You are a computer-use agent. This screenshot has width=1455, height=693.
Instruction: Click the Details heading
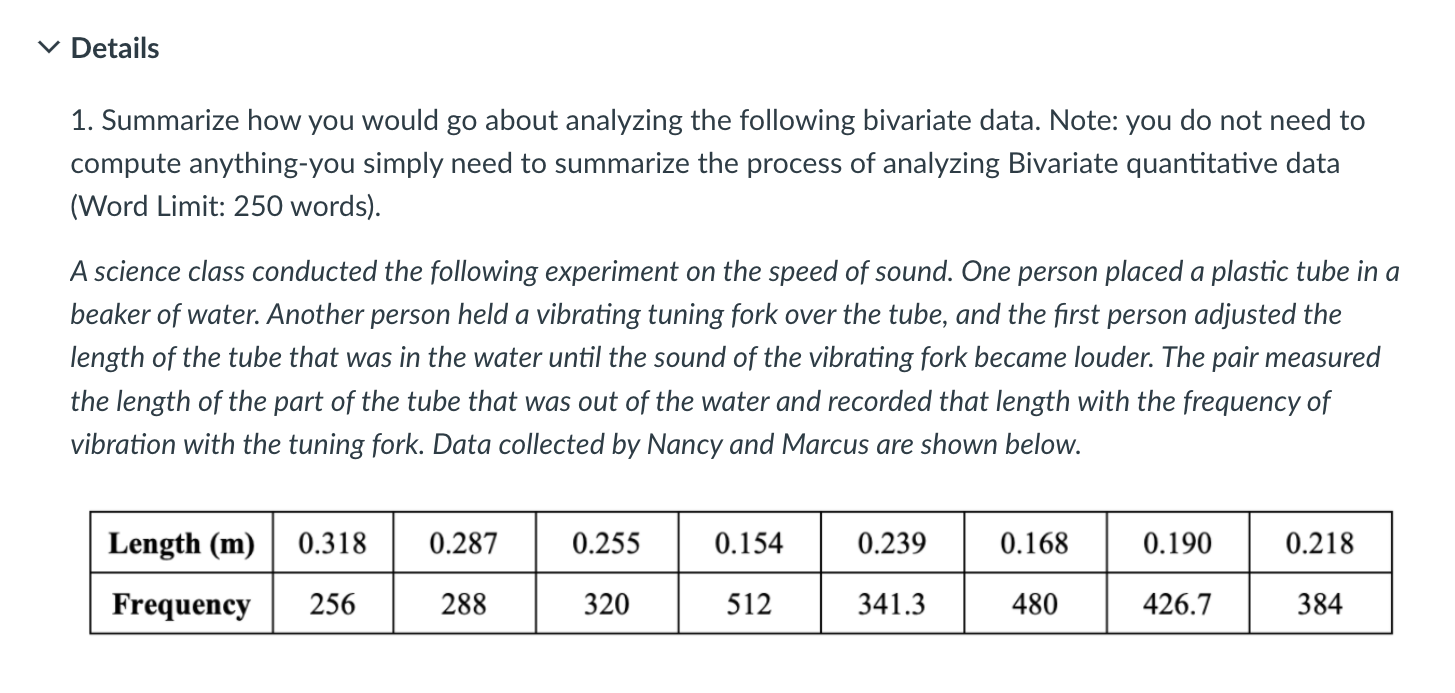(x=113, y=47)
